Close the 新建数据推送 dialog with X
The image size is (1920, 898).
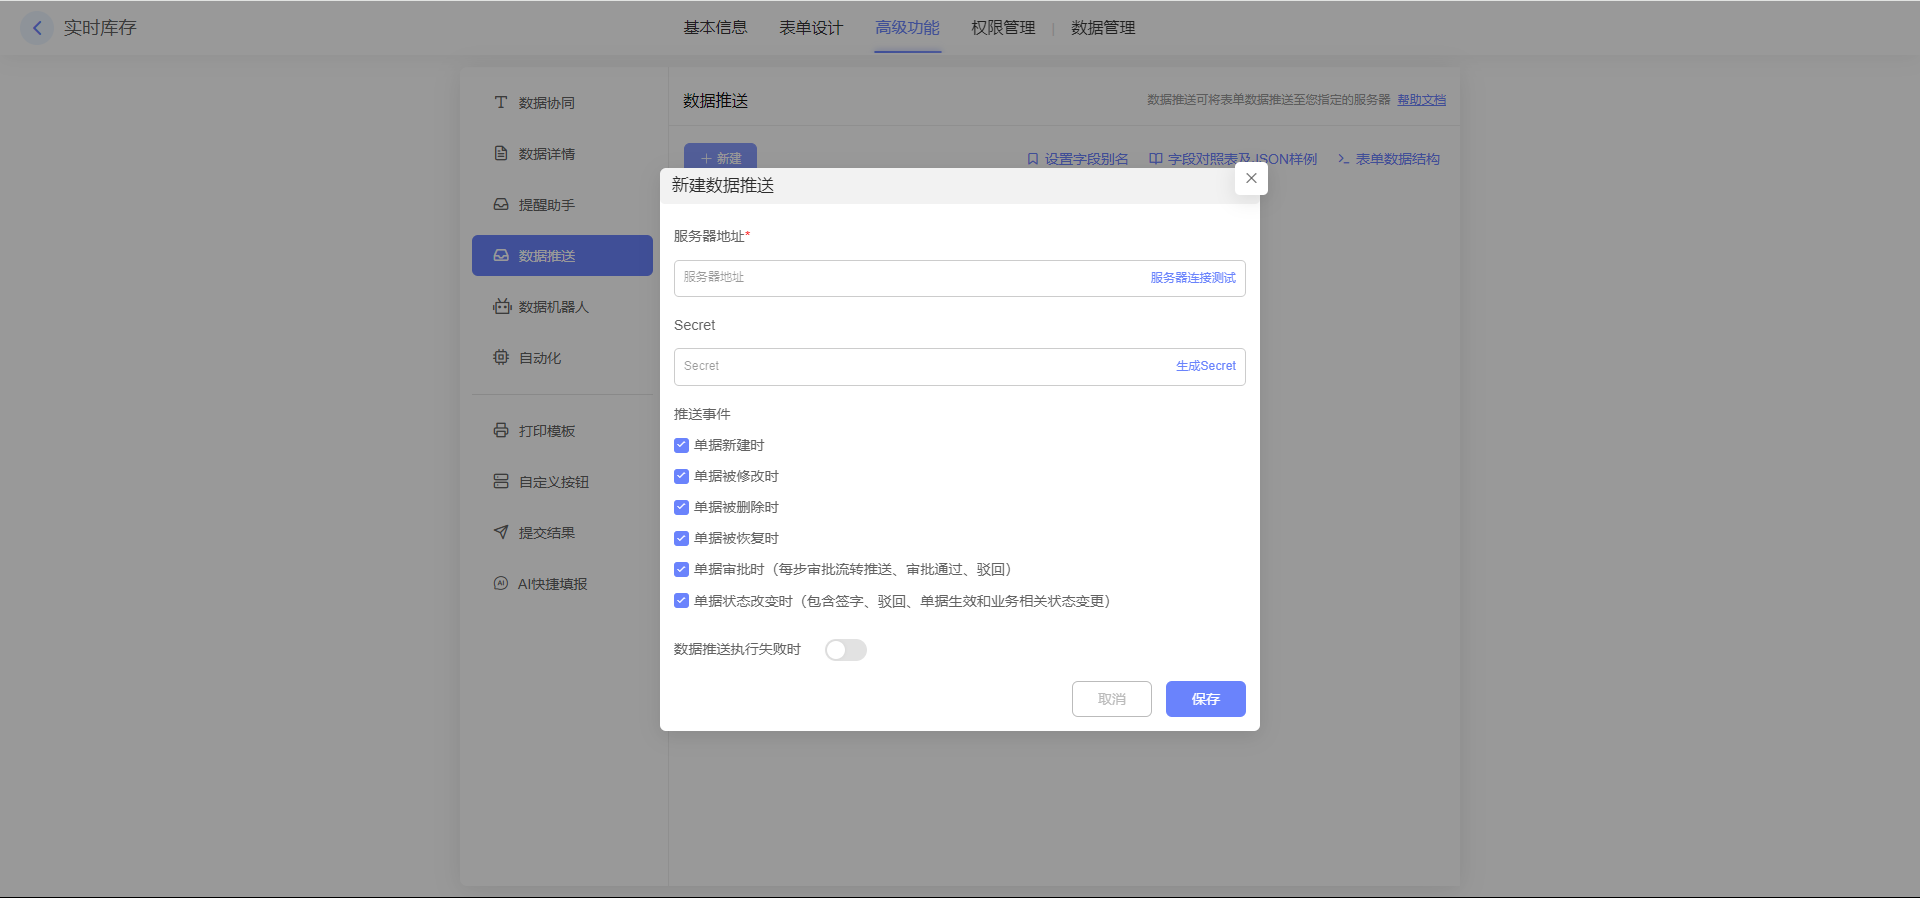1251,178
